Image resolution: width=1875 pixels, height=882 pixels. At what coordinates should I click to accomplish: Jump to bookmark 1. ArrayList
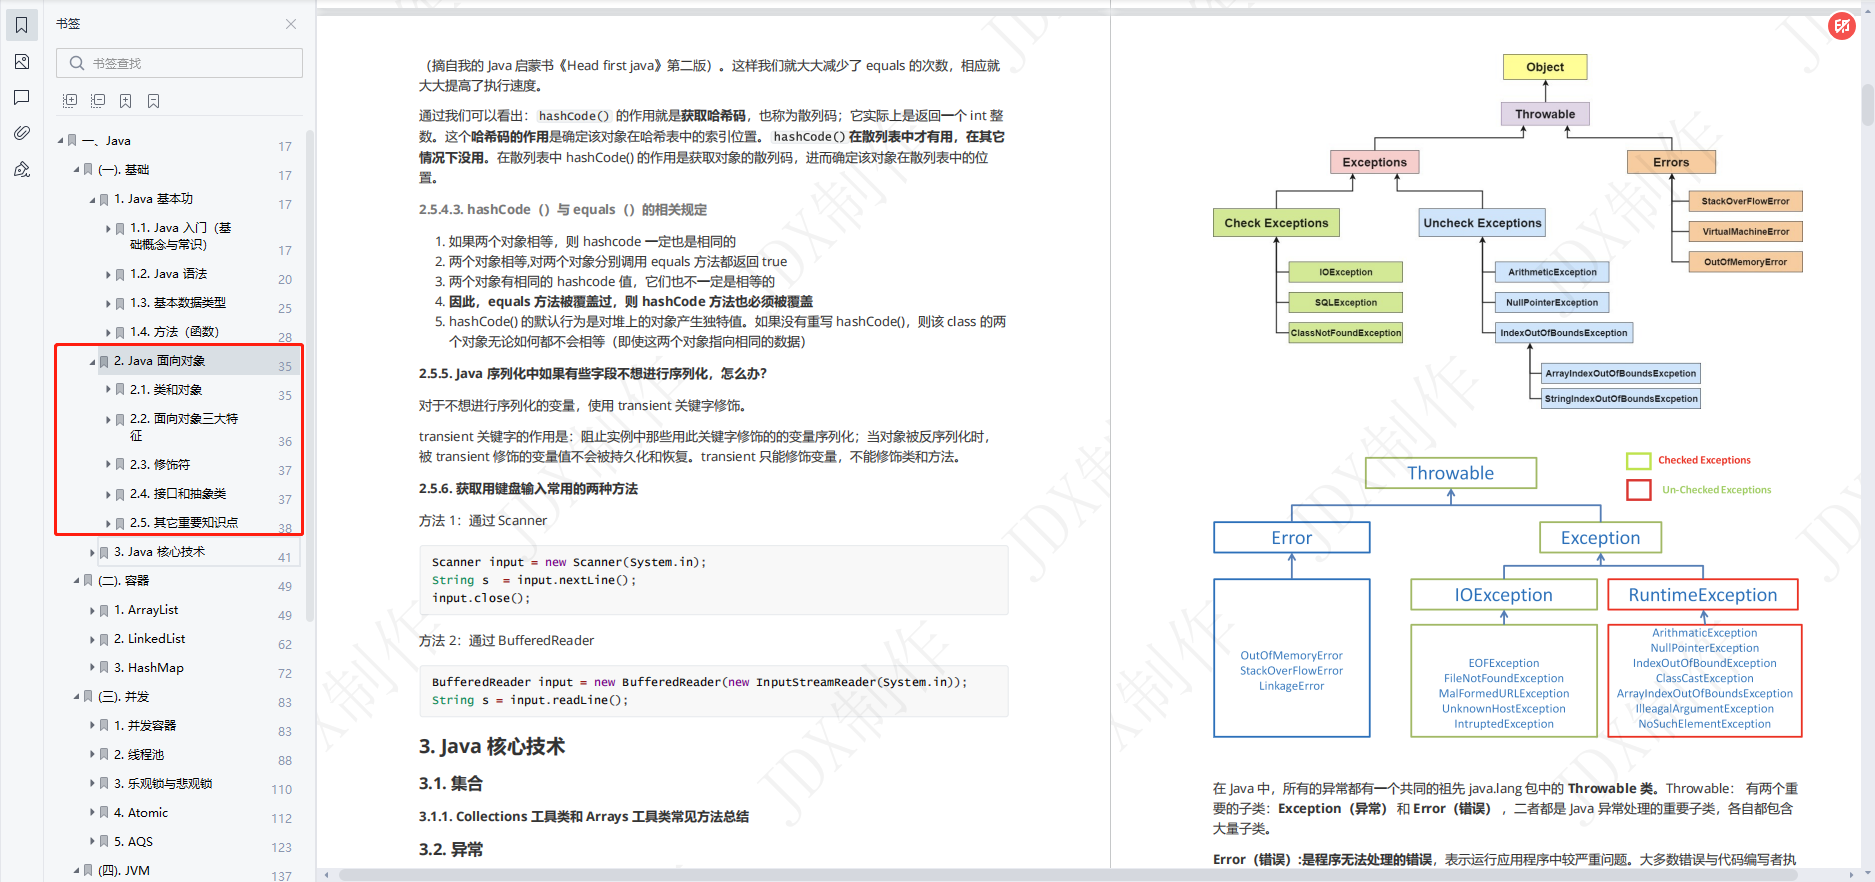point(146,610)
